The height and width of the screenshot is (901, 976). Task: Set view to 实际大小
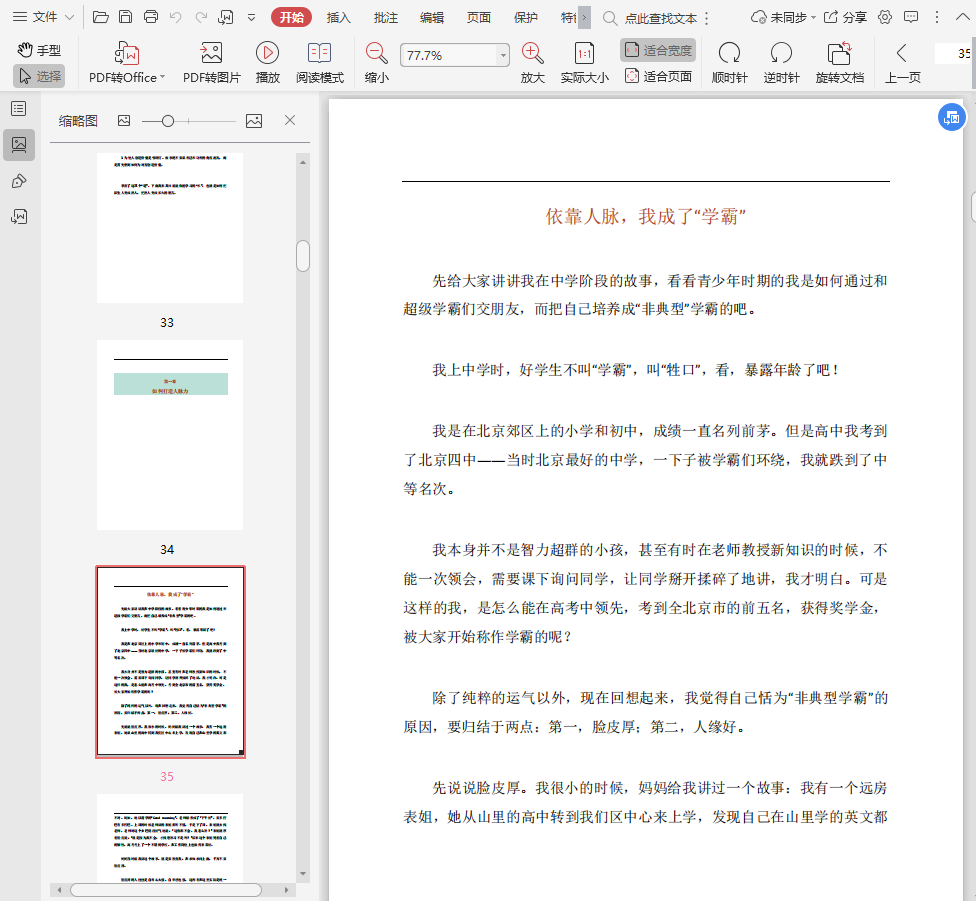[584, 54]
